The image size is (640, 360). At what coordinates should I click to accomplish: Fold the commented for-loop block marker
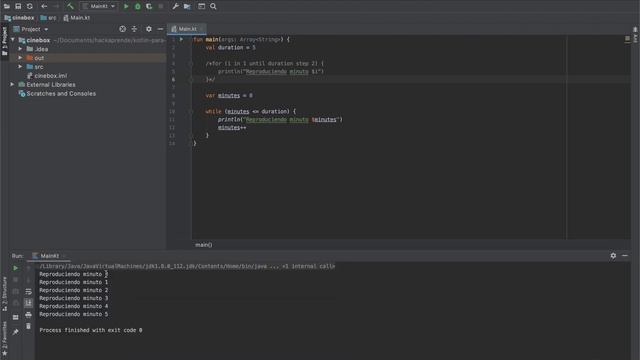(x=191, y=64)
